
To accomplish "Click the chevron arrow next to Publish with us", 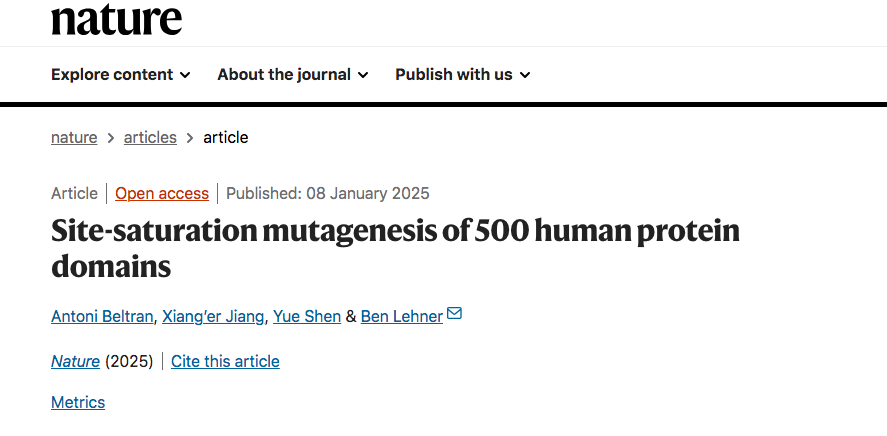I will click(525, 75).
